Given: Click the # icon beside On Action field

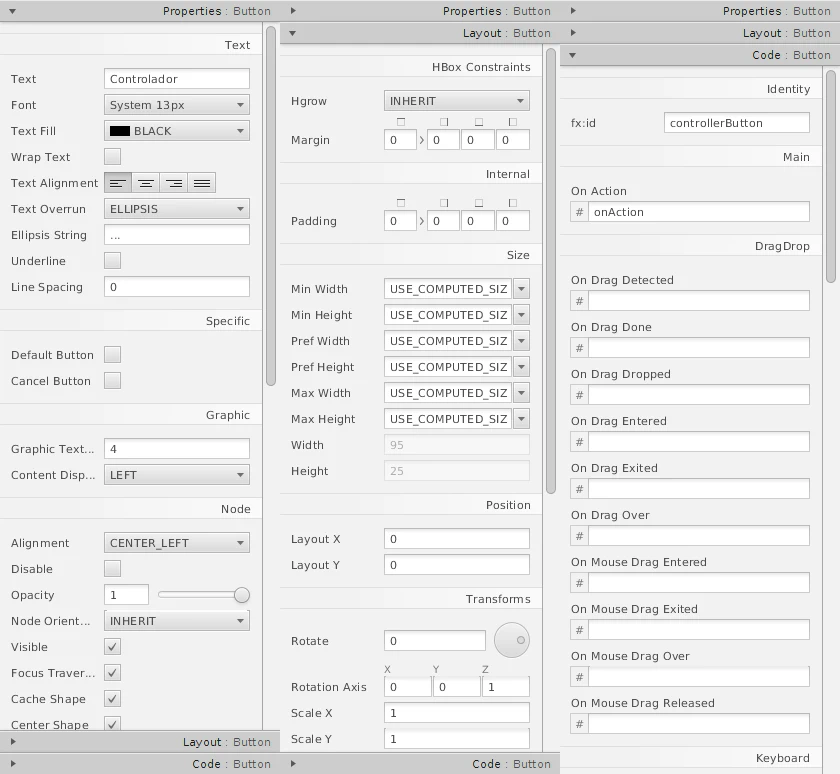Looking at the screenshot, I should coord(579,212).
